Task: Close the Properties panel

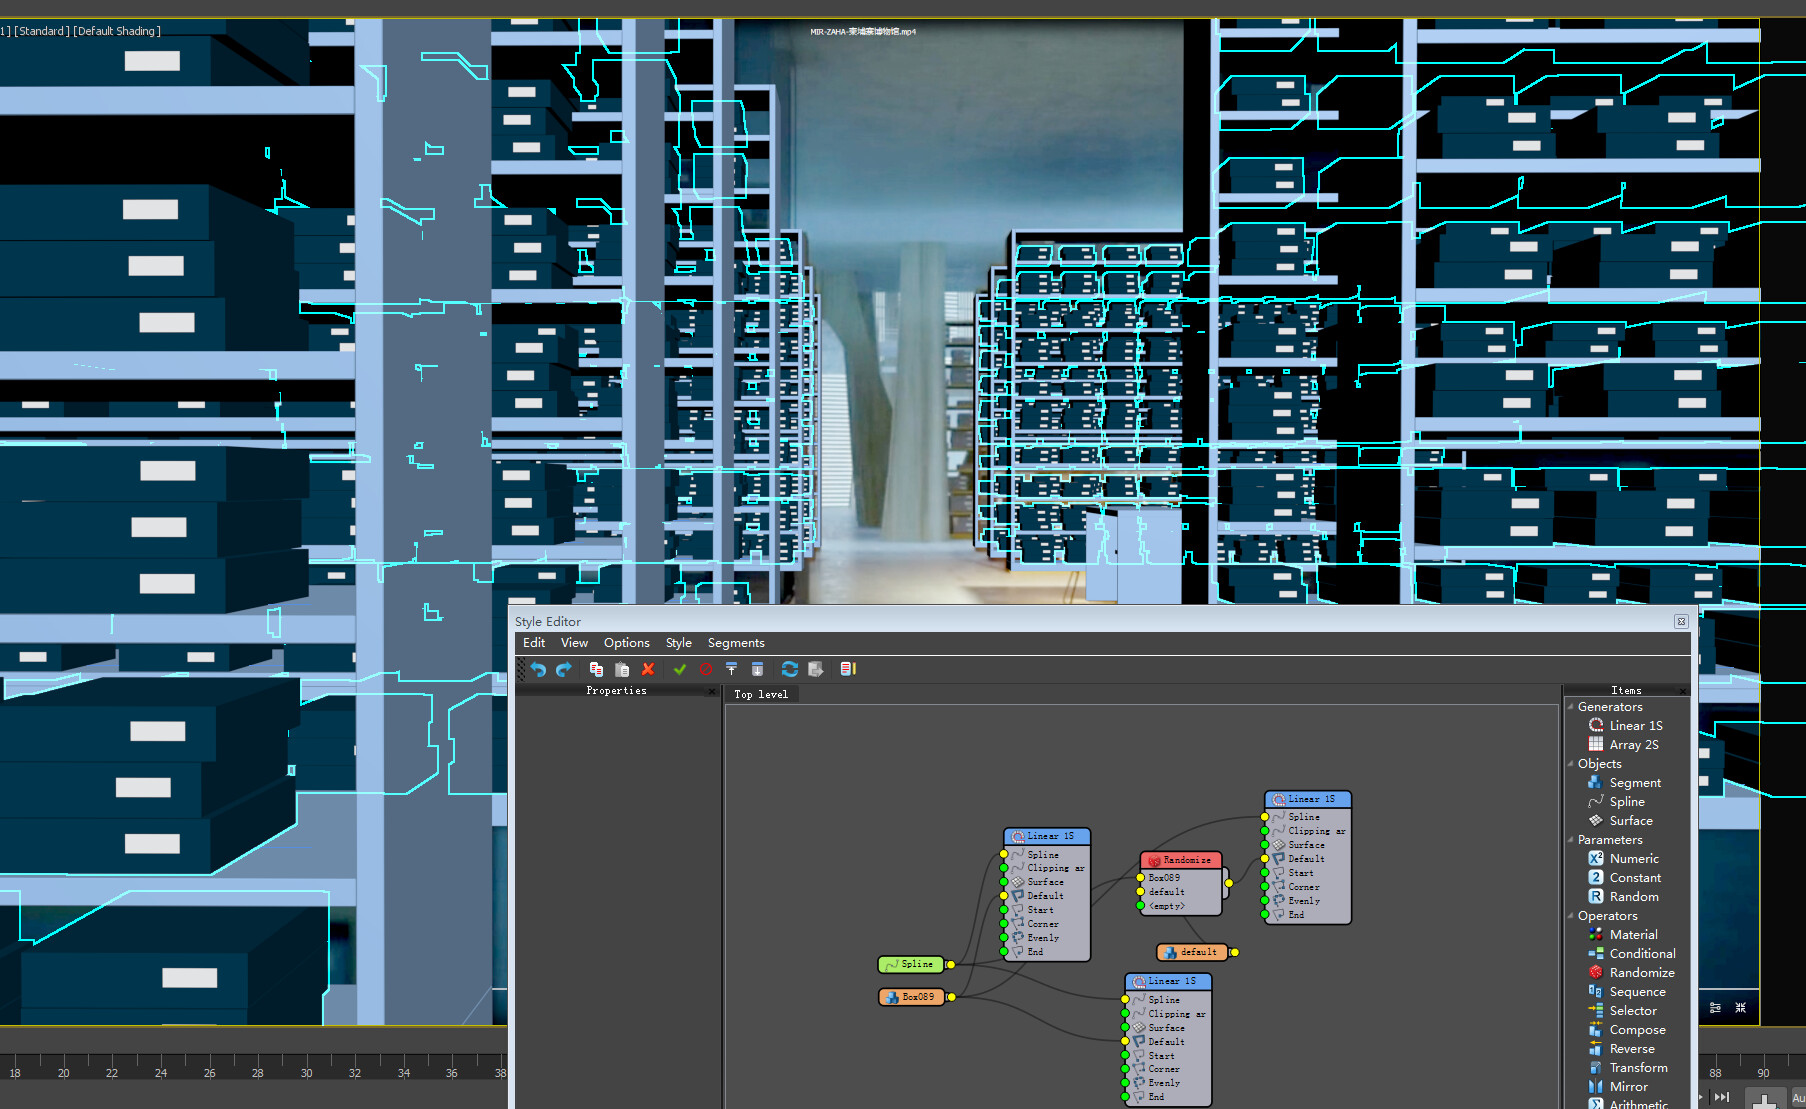Action: pos(712,691)
